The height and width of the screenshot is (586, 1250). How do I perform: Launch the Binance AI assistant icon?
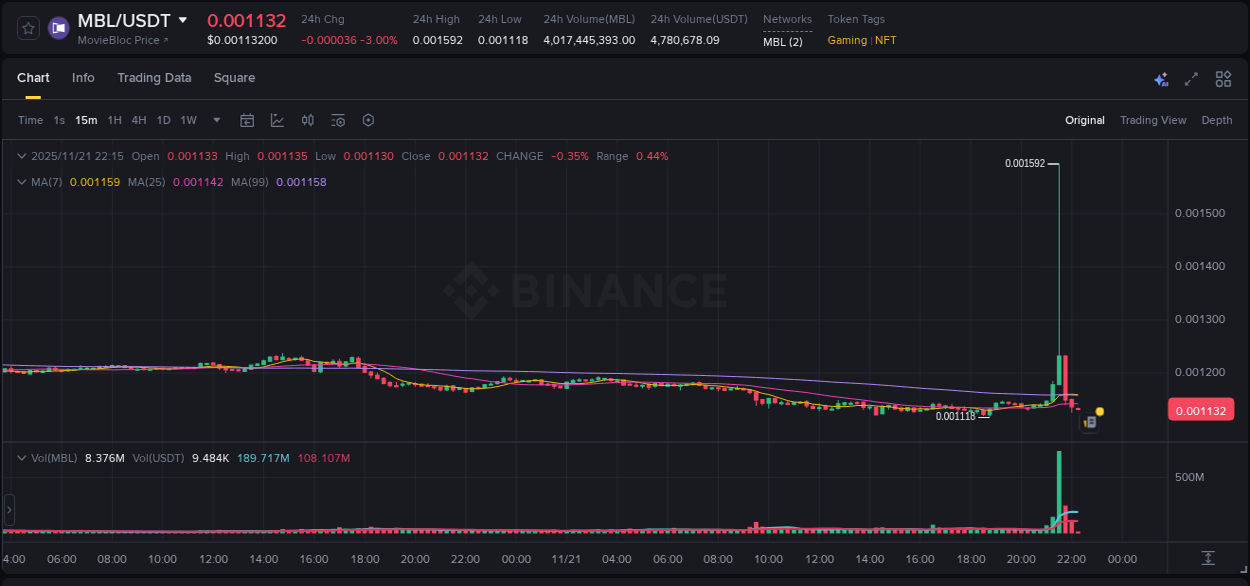(x=1160, y=79)
